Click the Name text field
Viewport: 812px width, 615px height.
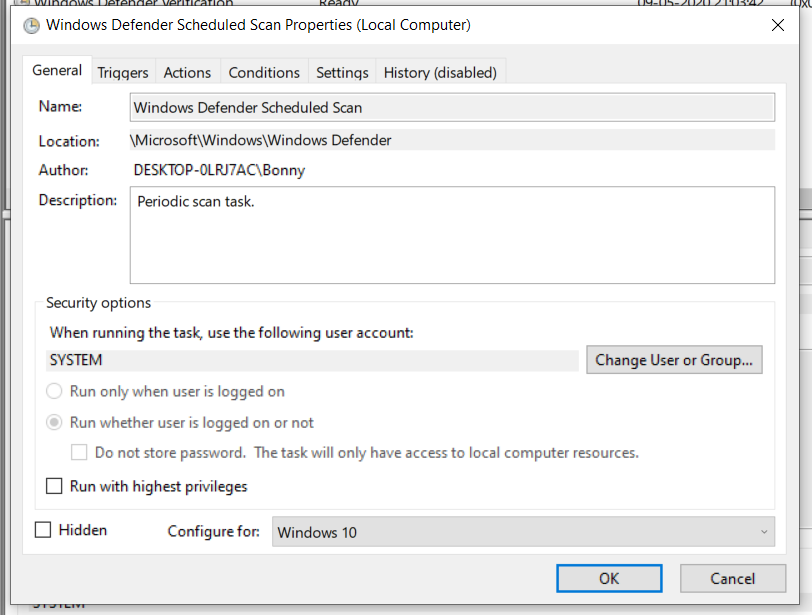(452, 107)
